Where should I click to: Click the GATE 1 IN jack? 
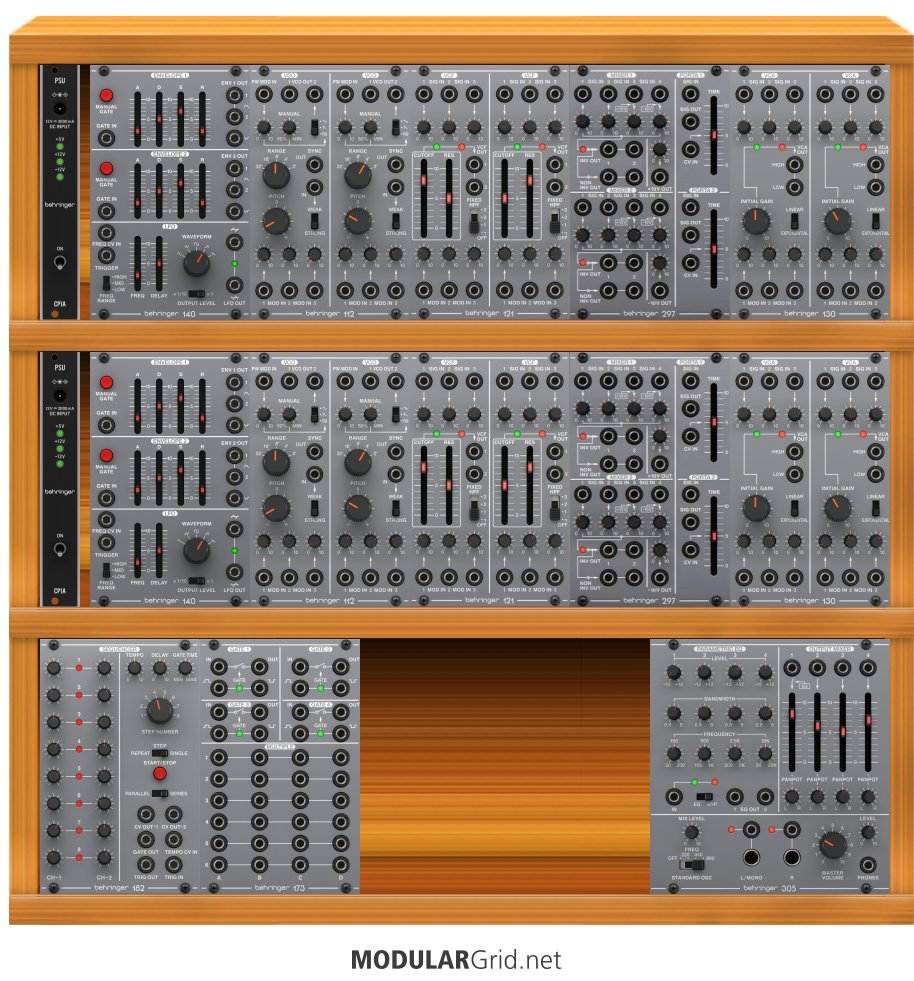[x=218, y=667]
